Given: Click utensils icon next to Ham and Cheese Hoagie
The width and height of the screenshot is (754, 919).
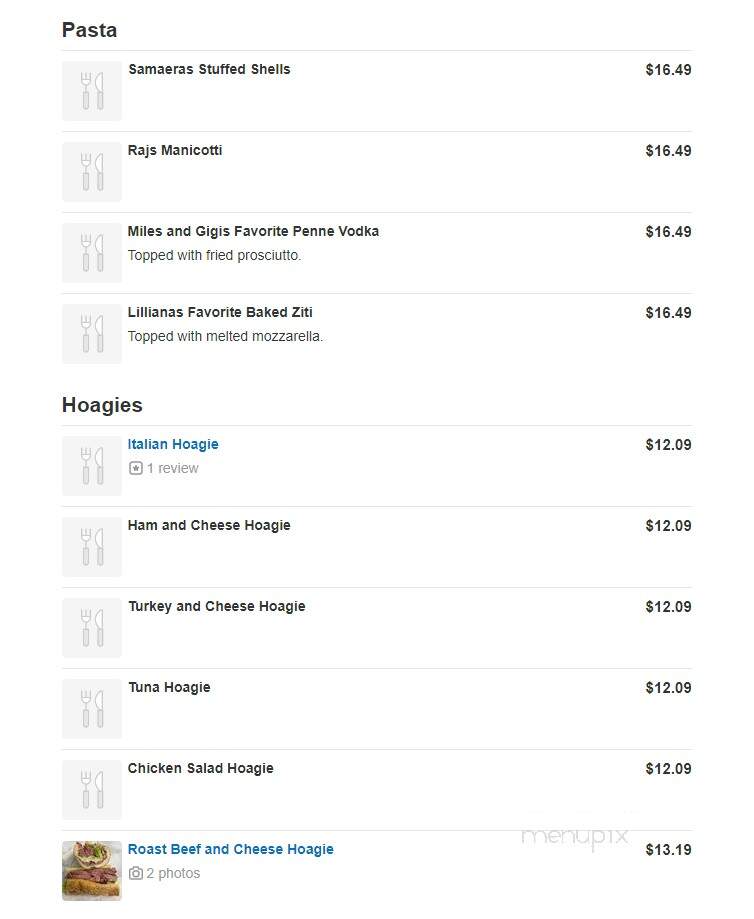Looking at the screenshot, I should tap(92, 547).
